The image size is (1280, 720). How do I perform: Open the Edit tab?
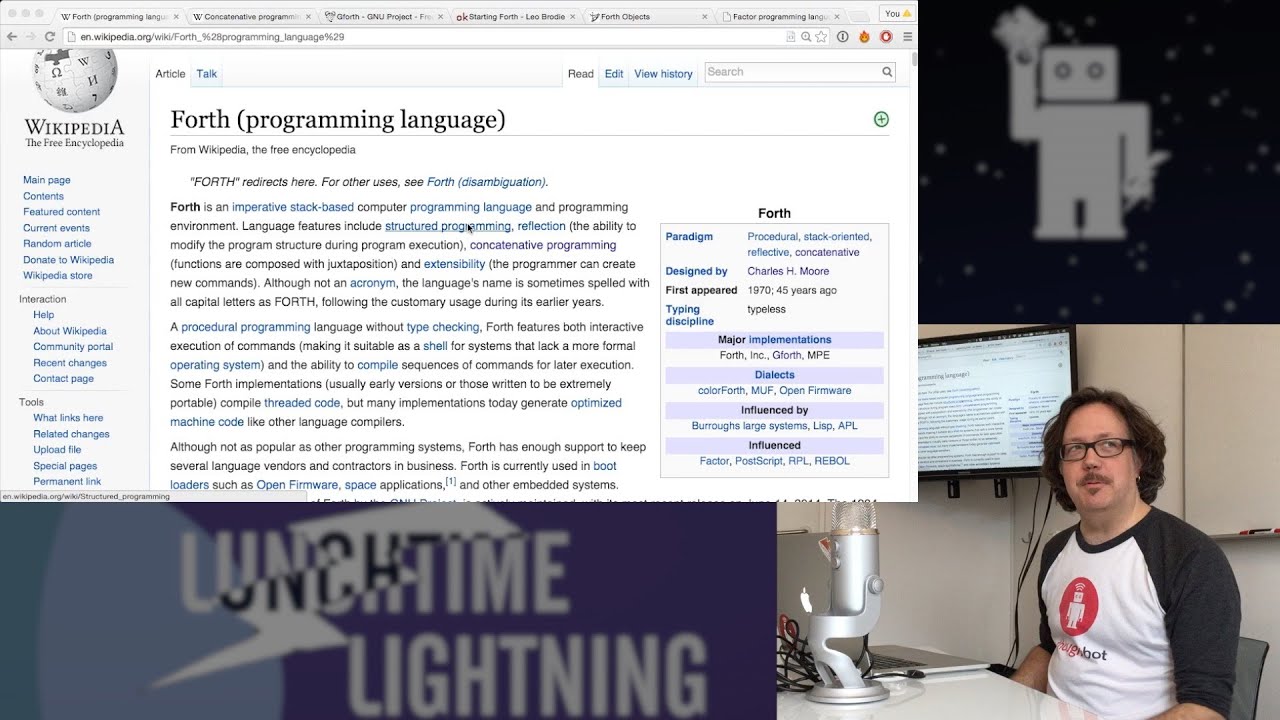pyautogui.click(x=614, y=73)
